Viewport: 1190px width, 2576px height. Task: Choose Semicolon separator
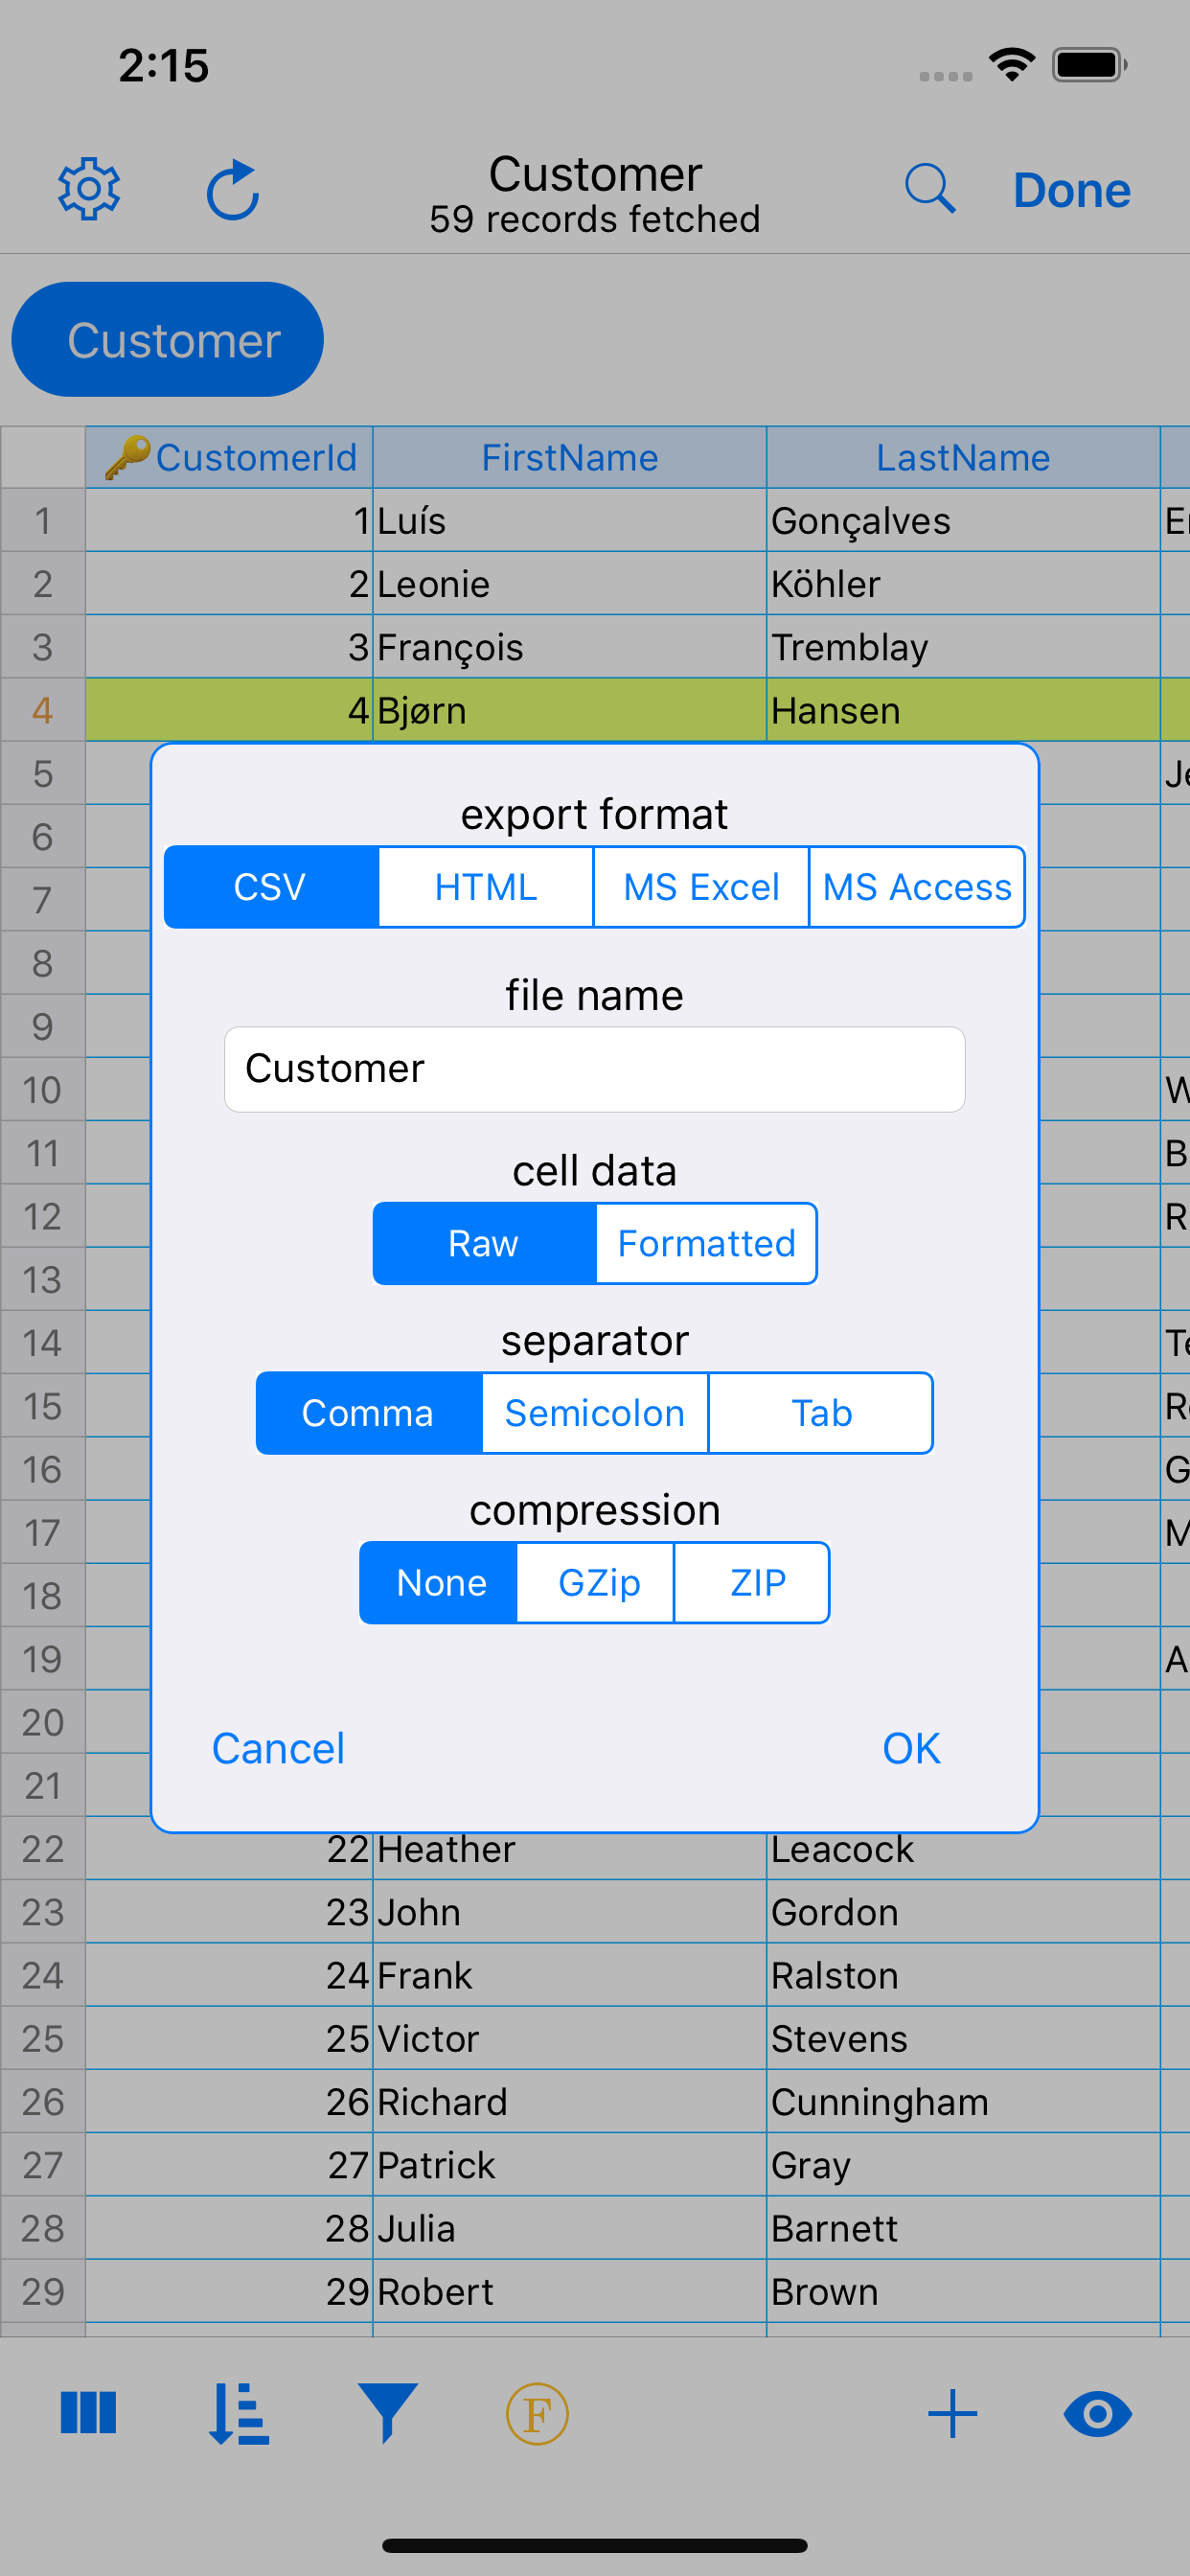coord(595,1413)
